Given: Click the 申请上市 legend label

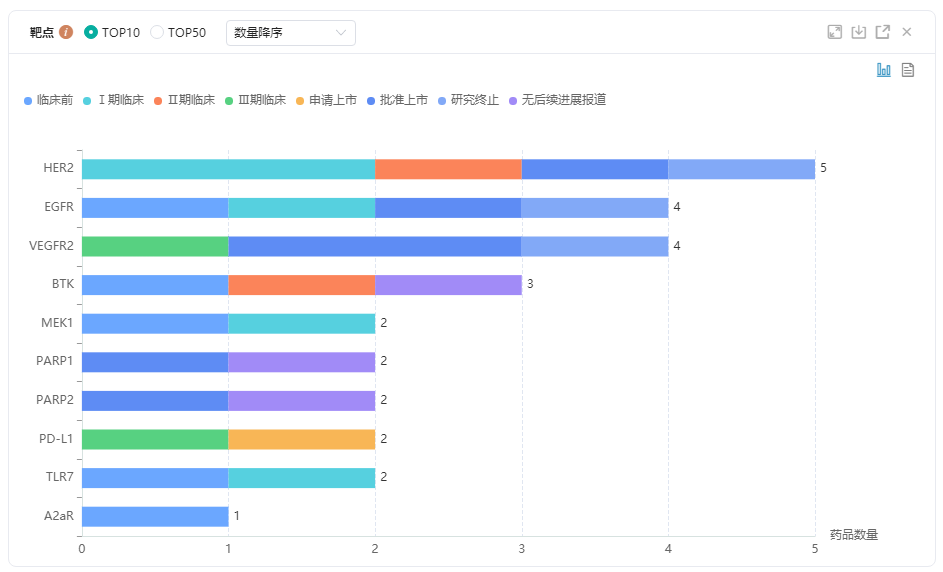Looking at the screenshot, I should click(332, 100).
